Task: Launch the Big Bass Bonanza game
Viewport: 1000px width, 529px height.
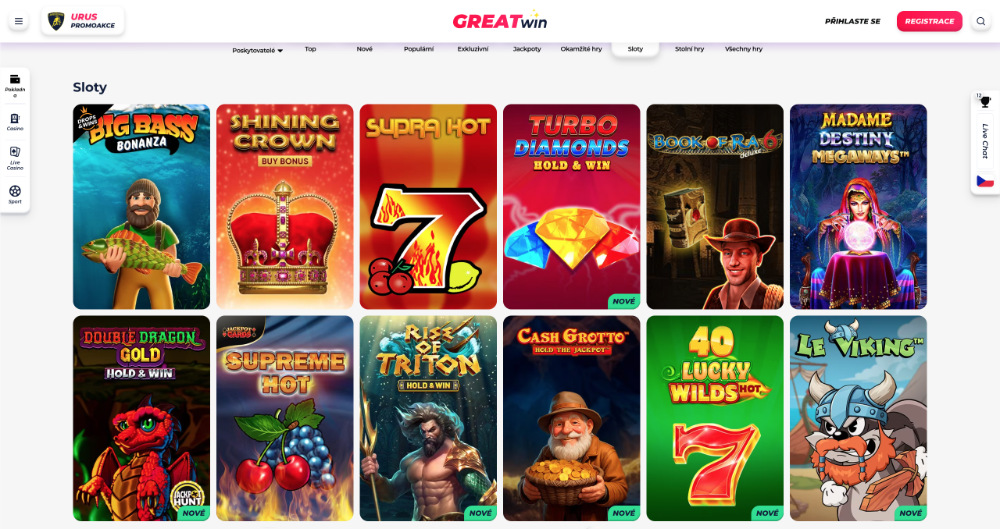Action: tap(142, 207)
